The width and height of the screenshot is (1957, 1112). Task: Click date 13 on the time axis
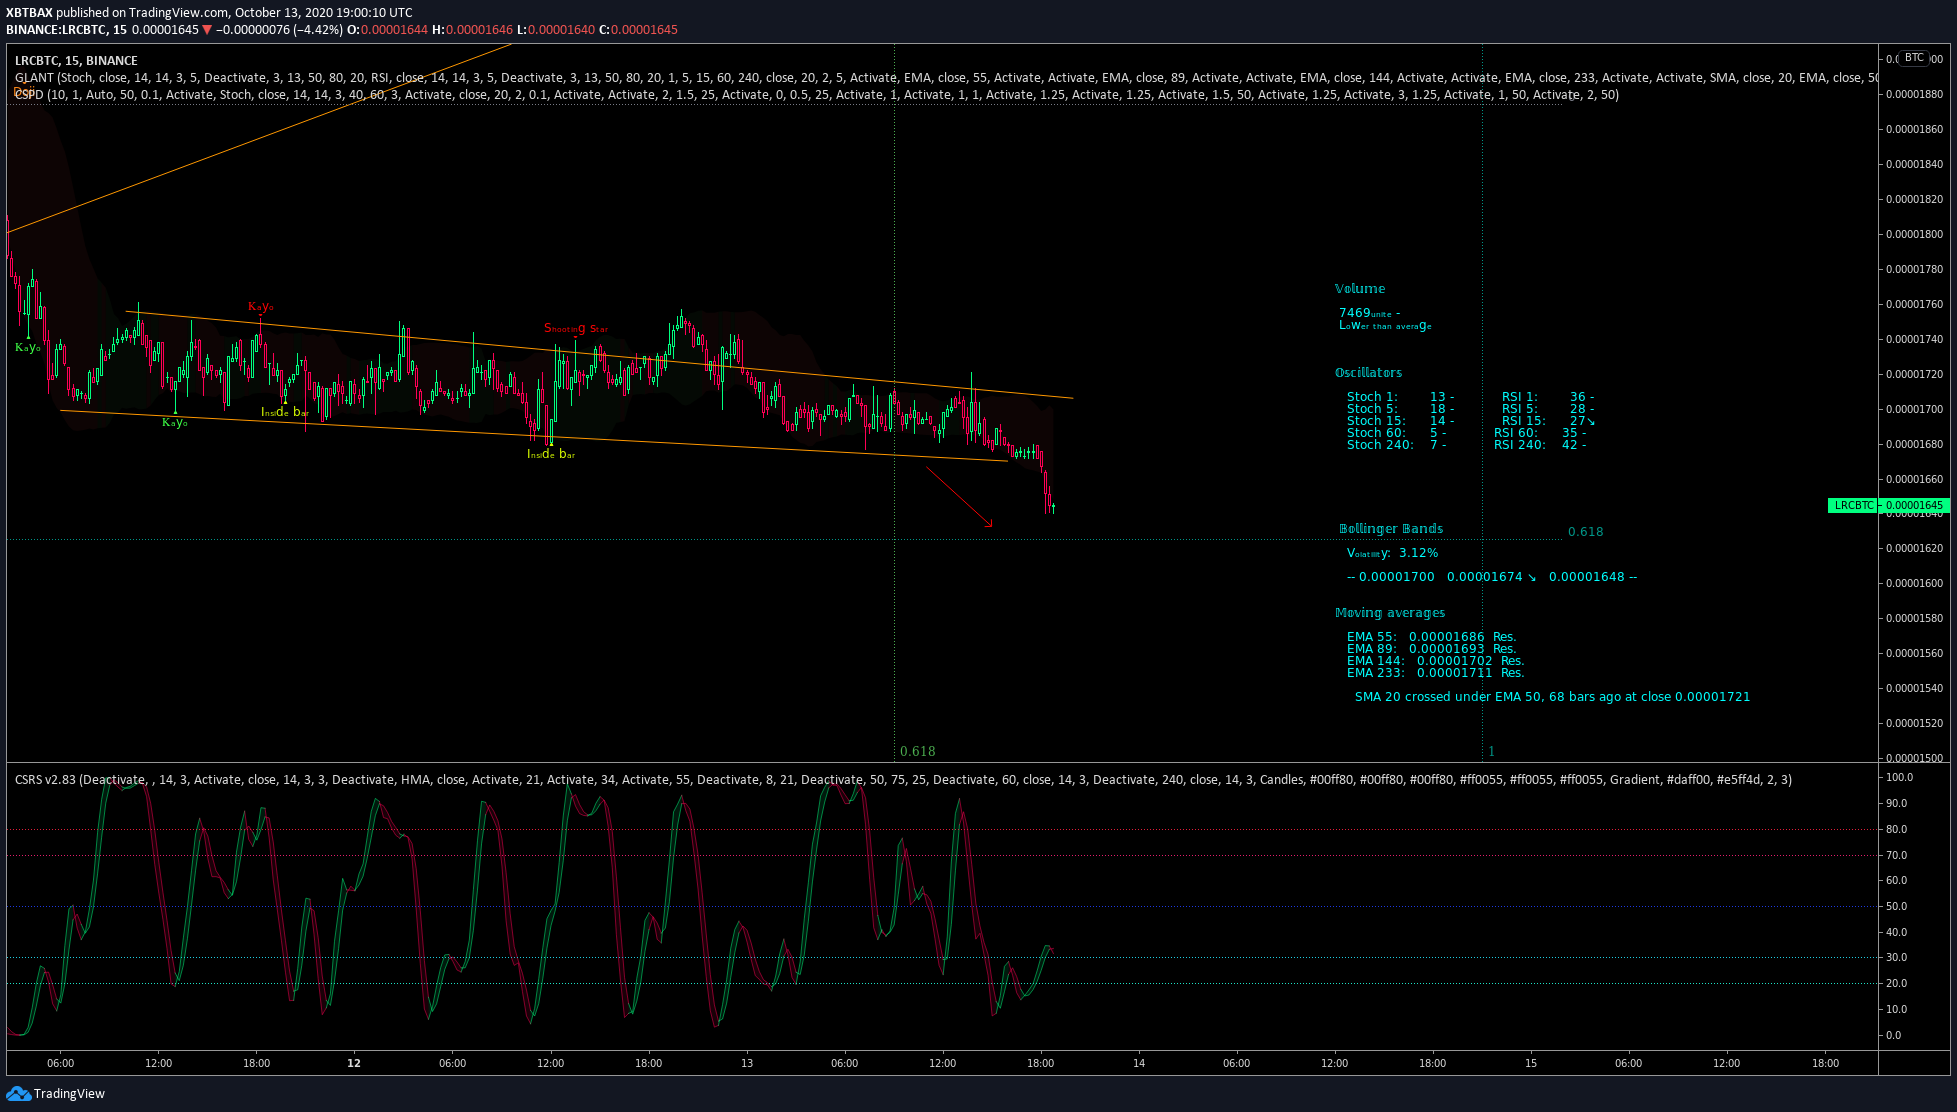click(747, 1063)
